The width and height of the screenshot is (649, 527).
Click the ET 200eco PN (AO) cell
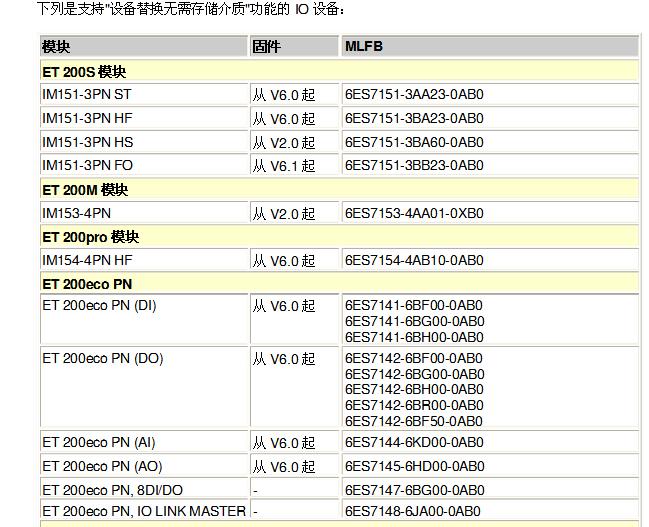(144, 466)
